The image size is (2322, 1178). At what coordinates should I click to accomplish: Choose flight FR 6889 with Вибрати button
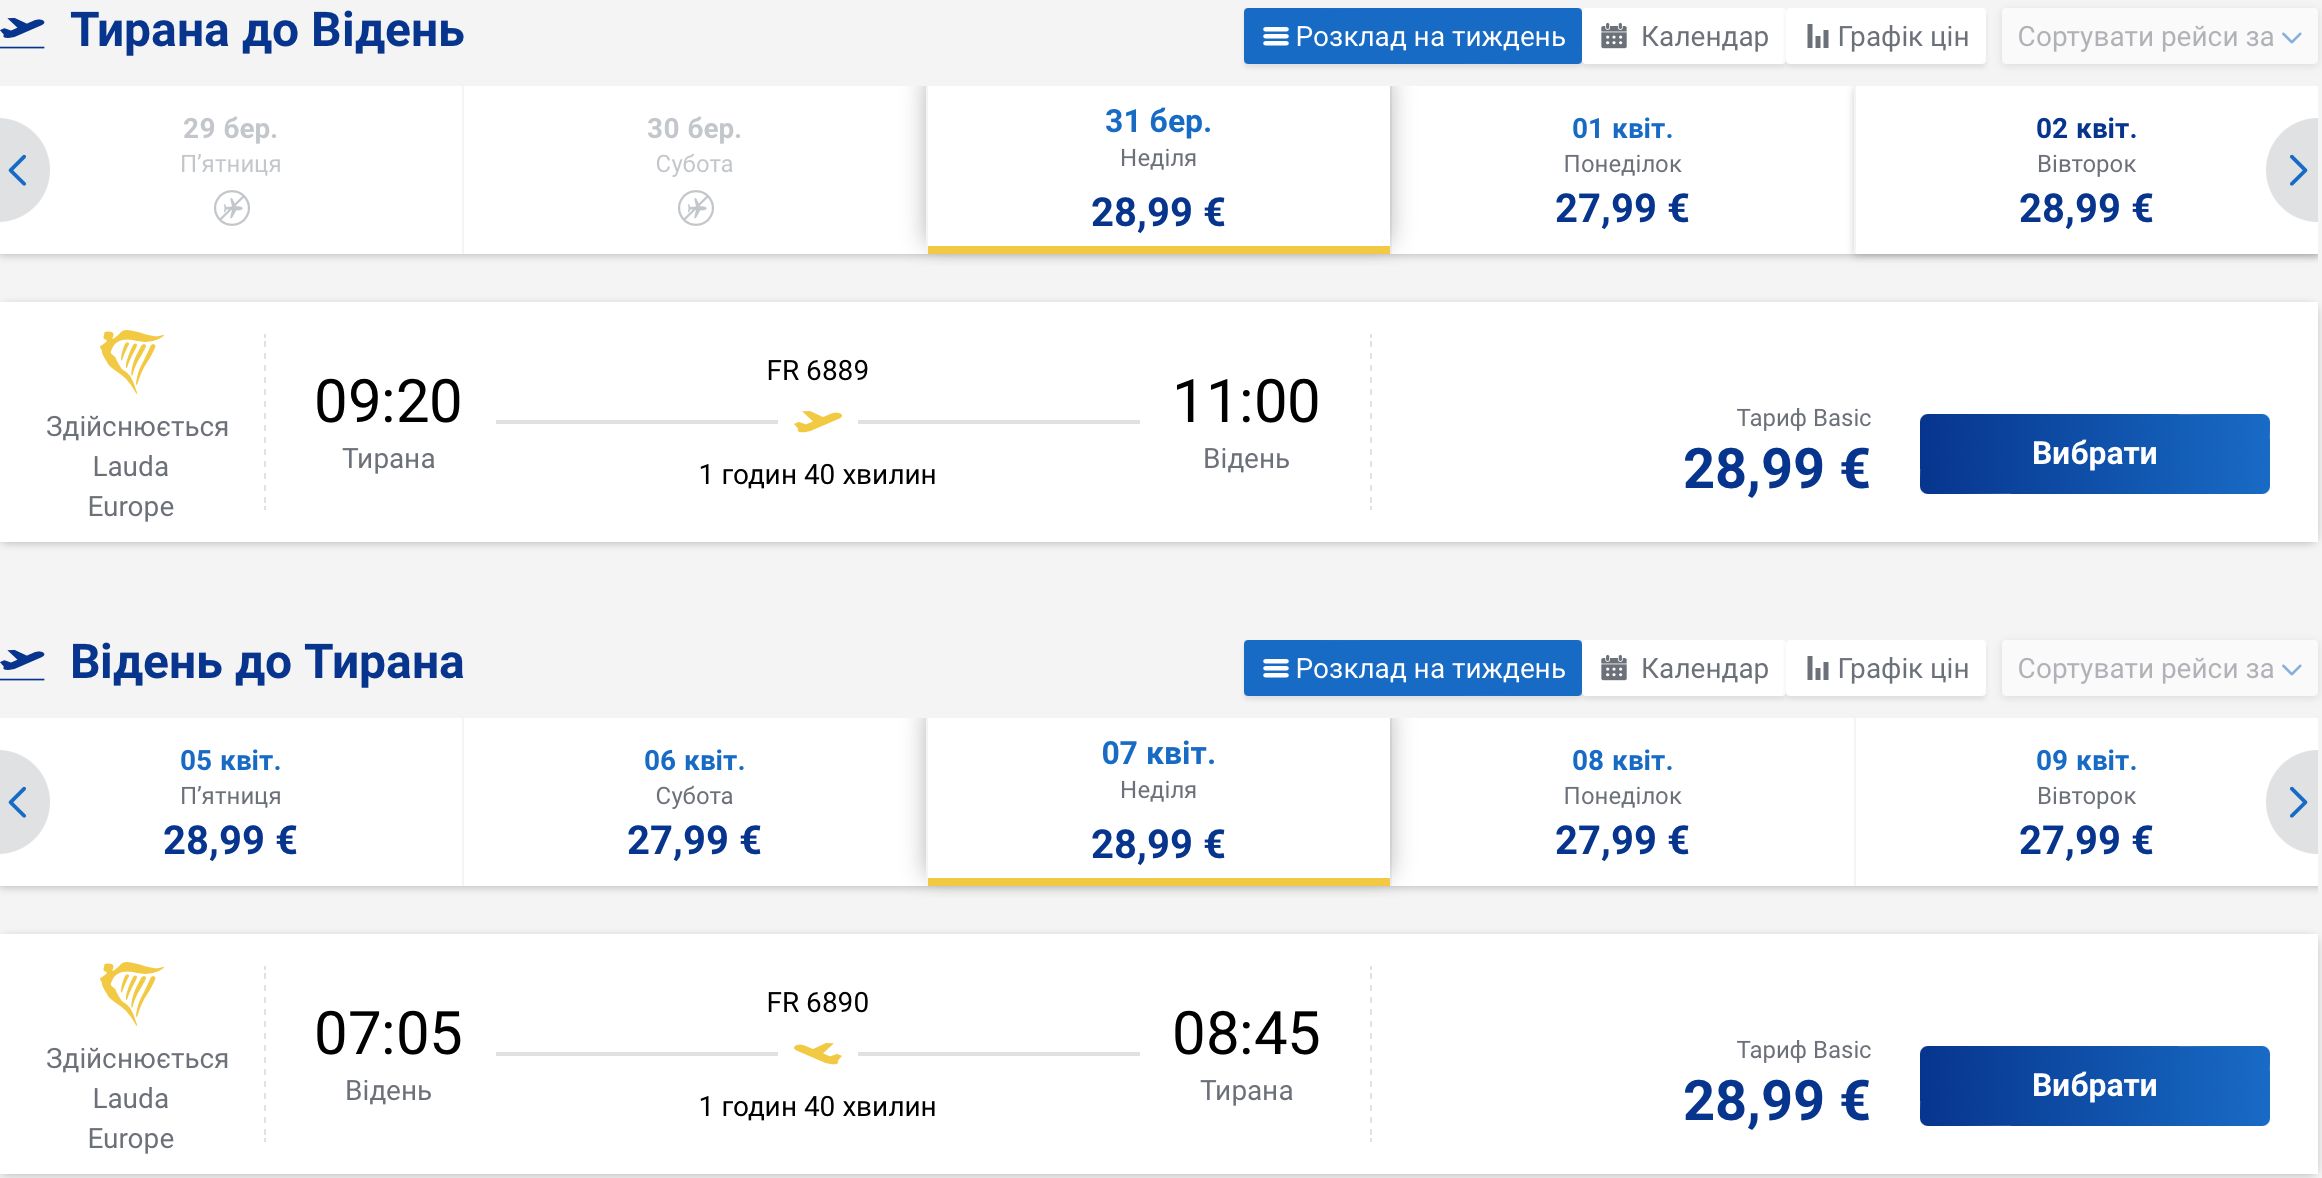click(2095, 454)
